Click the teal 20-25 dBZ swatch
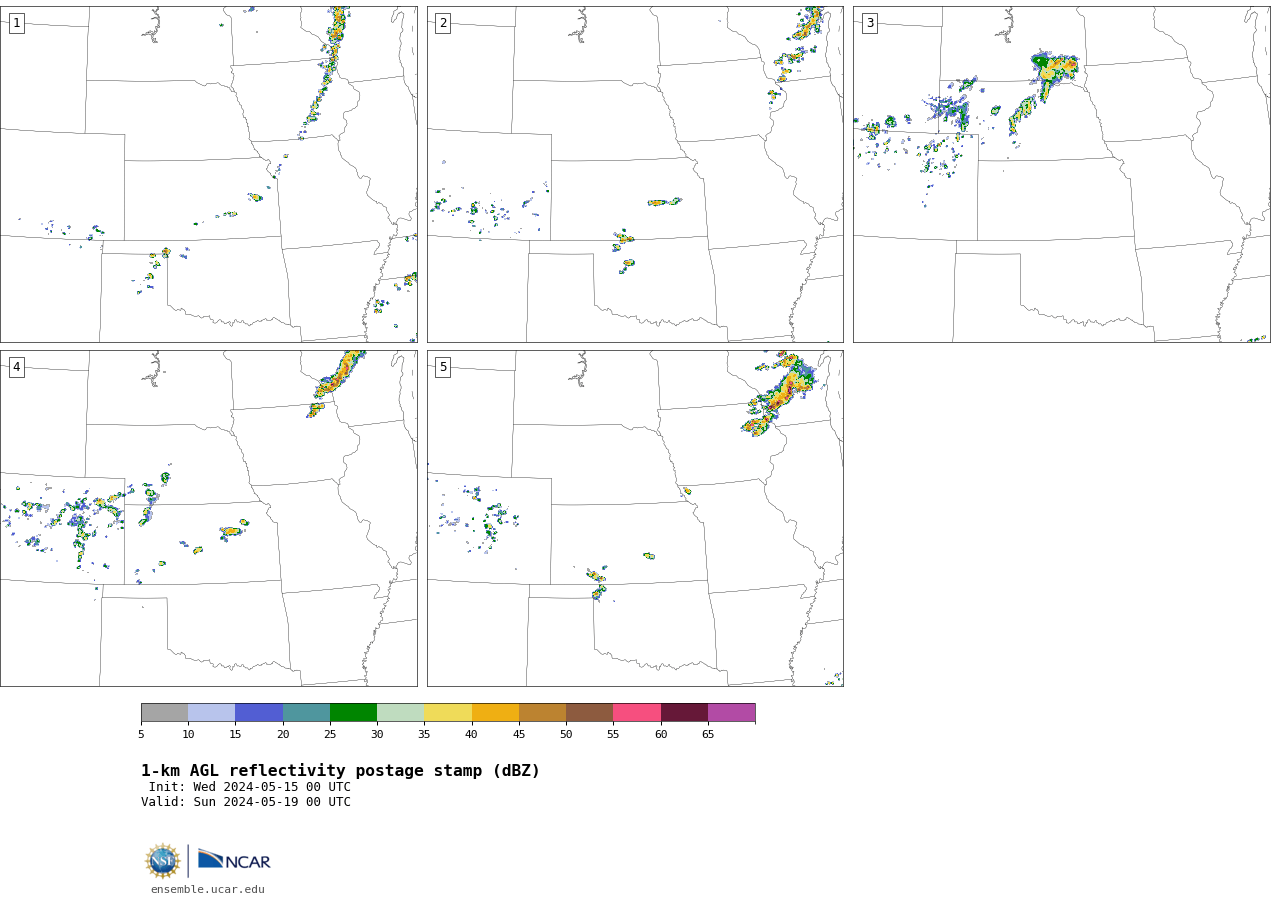The width and height of the screenshot is (1280, 901). click(x=306, y=712)
